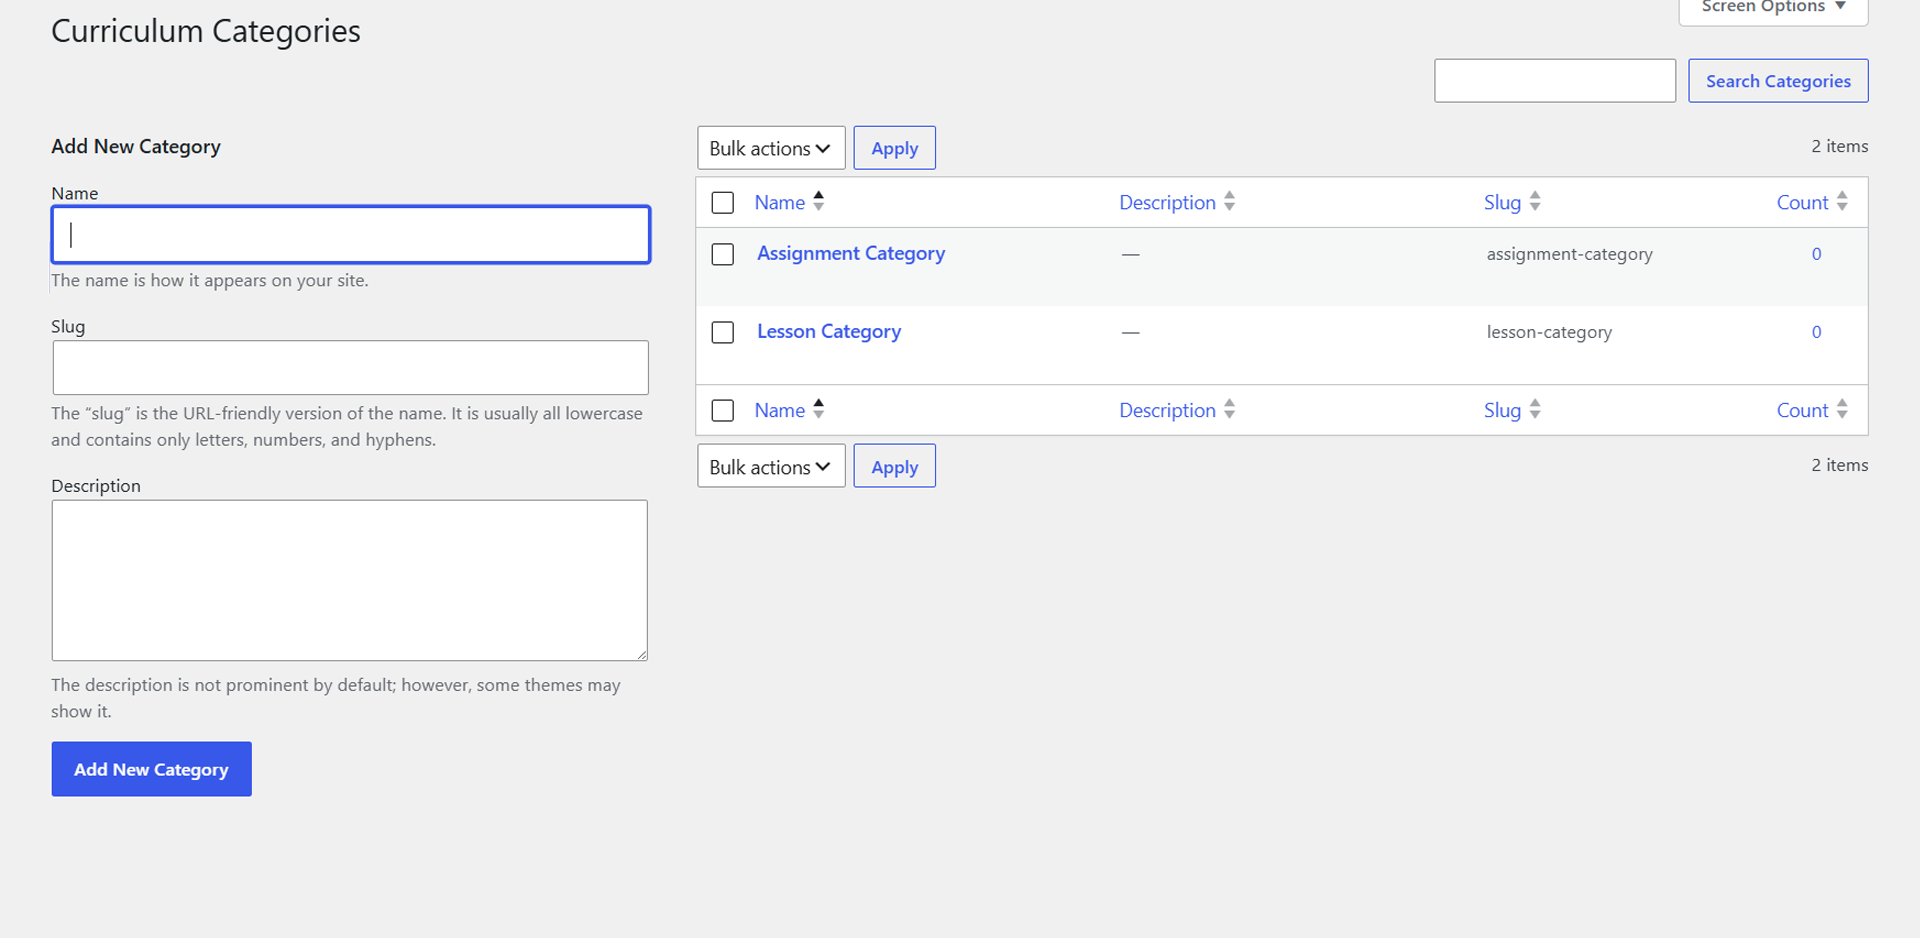Click the lesson-category slug text

(x=1549, y=332)
